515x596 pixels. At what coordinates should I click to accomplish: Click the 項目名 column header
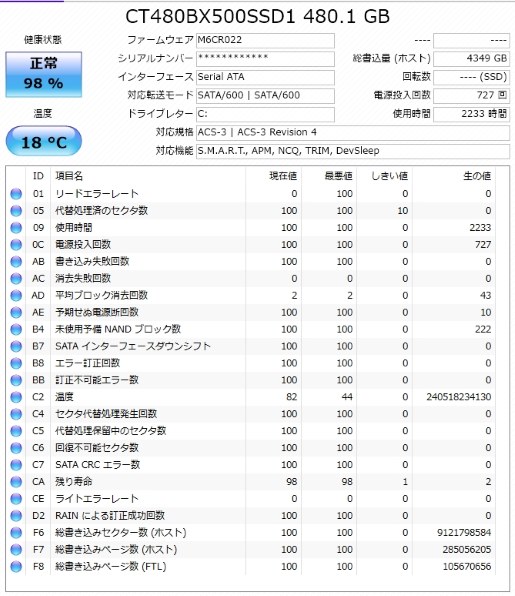click(x=69, y=176)
